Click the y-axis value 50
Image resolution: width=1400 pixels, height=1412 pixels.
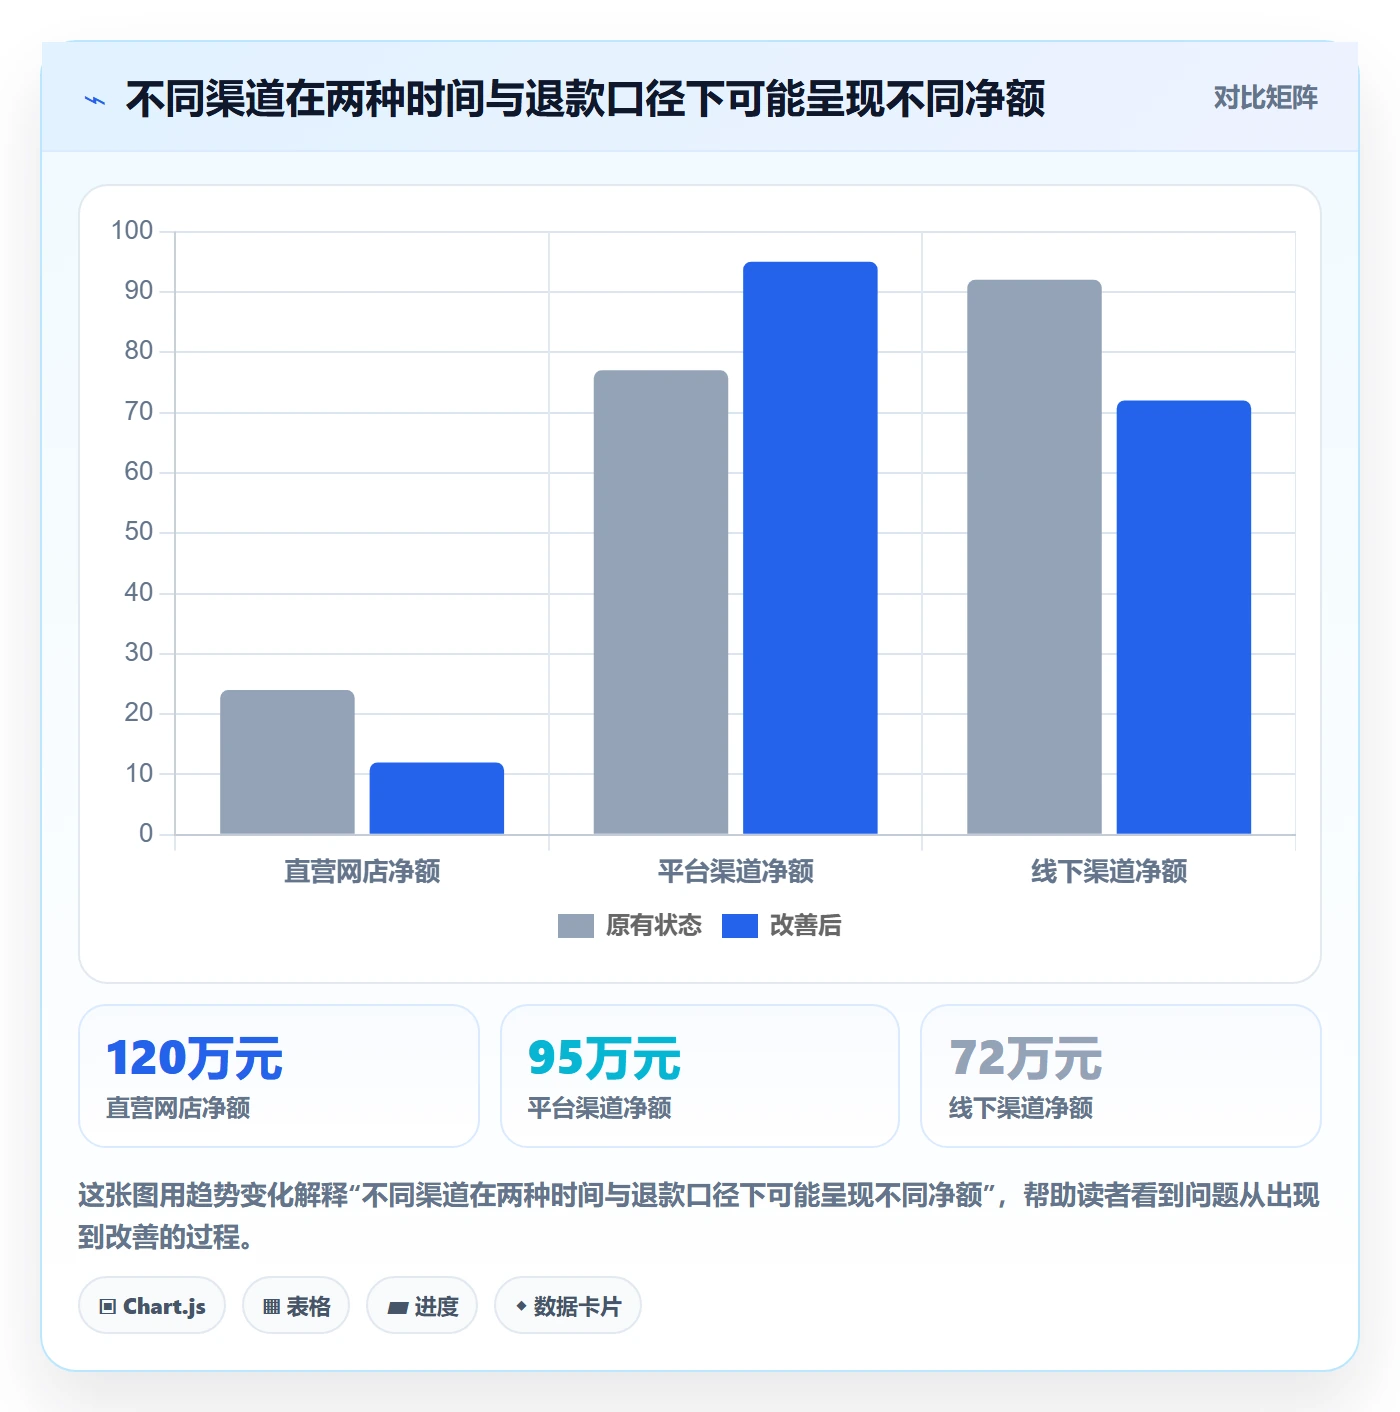tap(139, 532)
